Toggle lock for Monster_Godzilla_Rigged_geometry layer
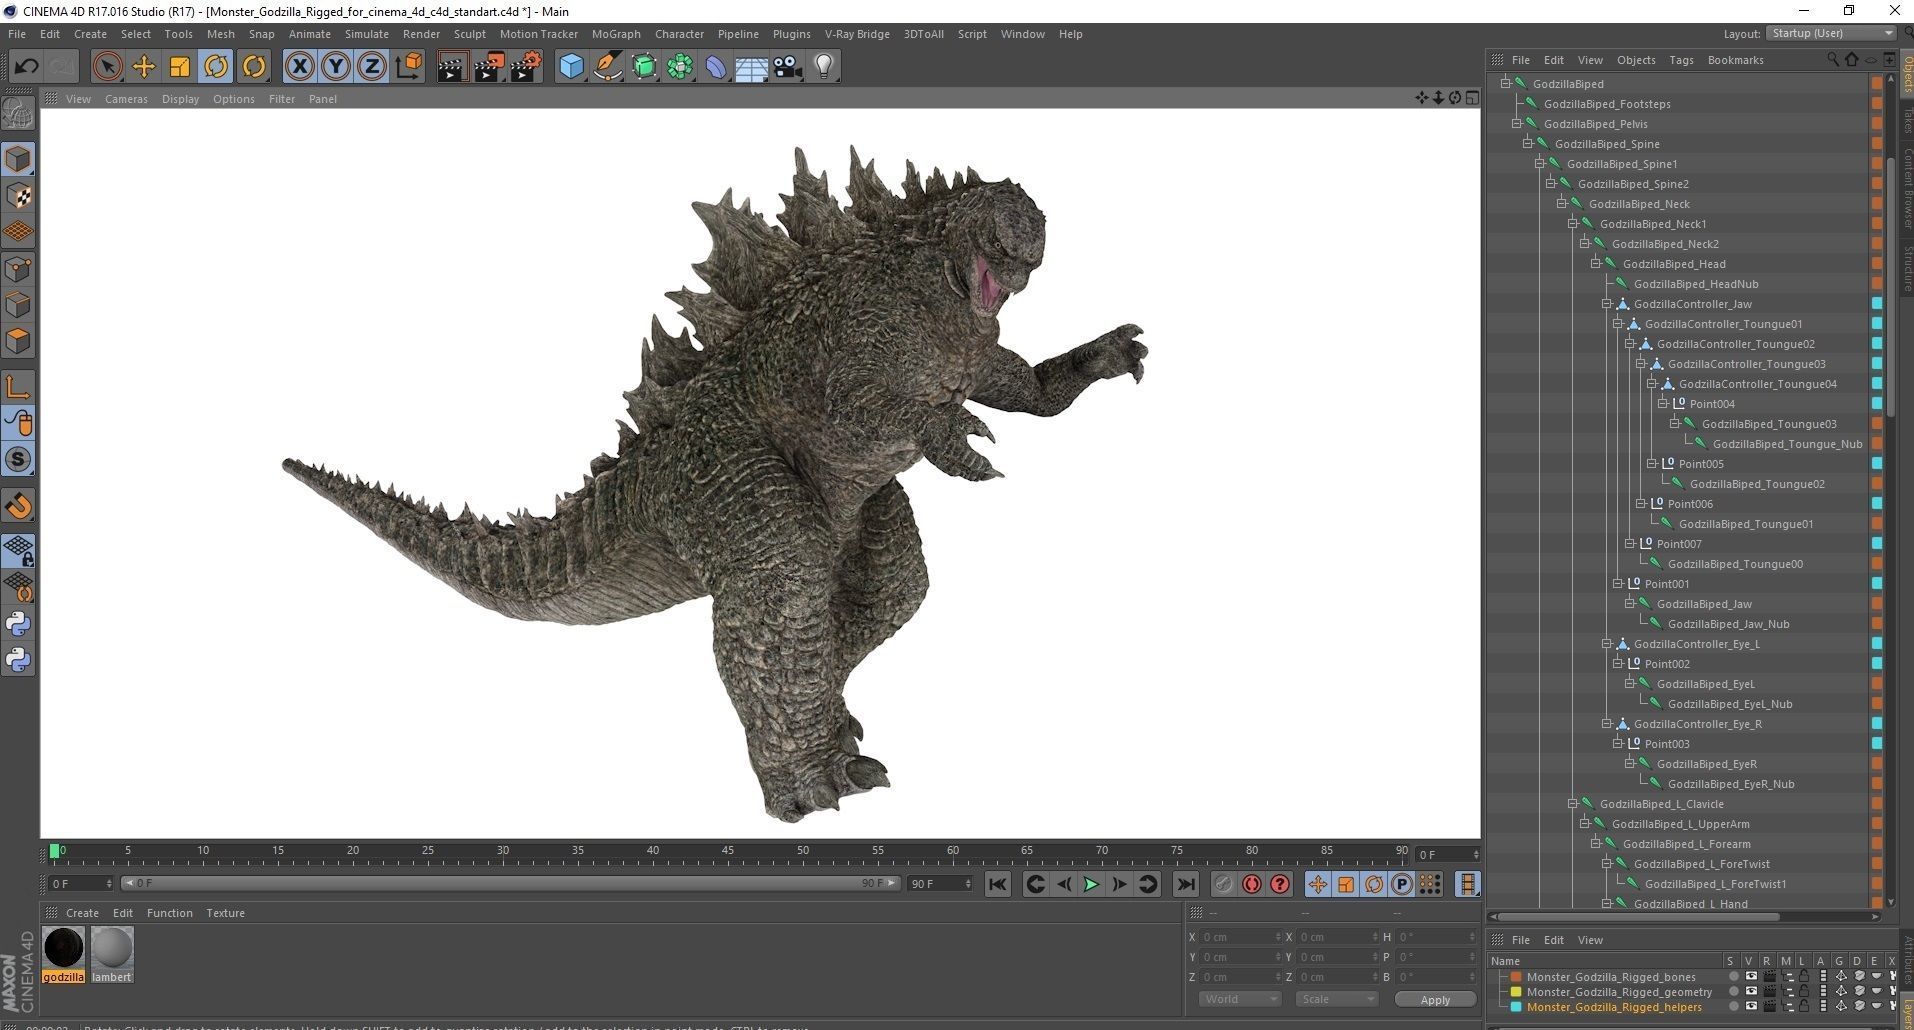Image resolution: width=1914 pixels, height=1030 pixels. point(1803,992)
